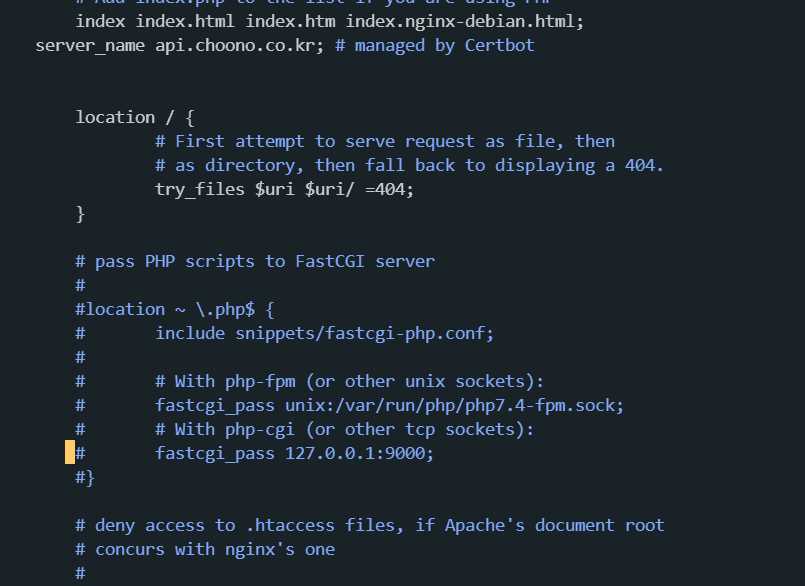The height and width of the screenshot is (586, 805).
Task: Place cursor on 'location / {' line
Action: pyautogui.click(x=136, y=118)
